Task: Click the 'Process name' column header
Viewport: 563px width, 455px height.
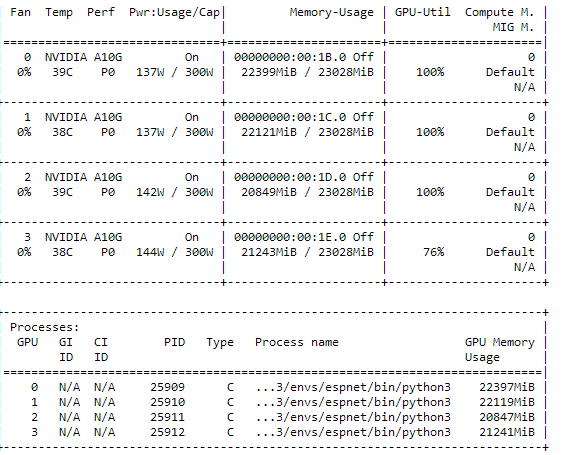Action: pos(297,342)
